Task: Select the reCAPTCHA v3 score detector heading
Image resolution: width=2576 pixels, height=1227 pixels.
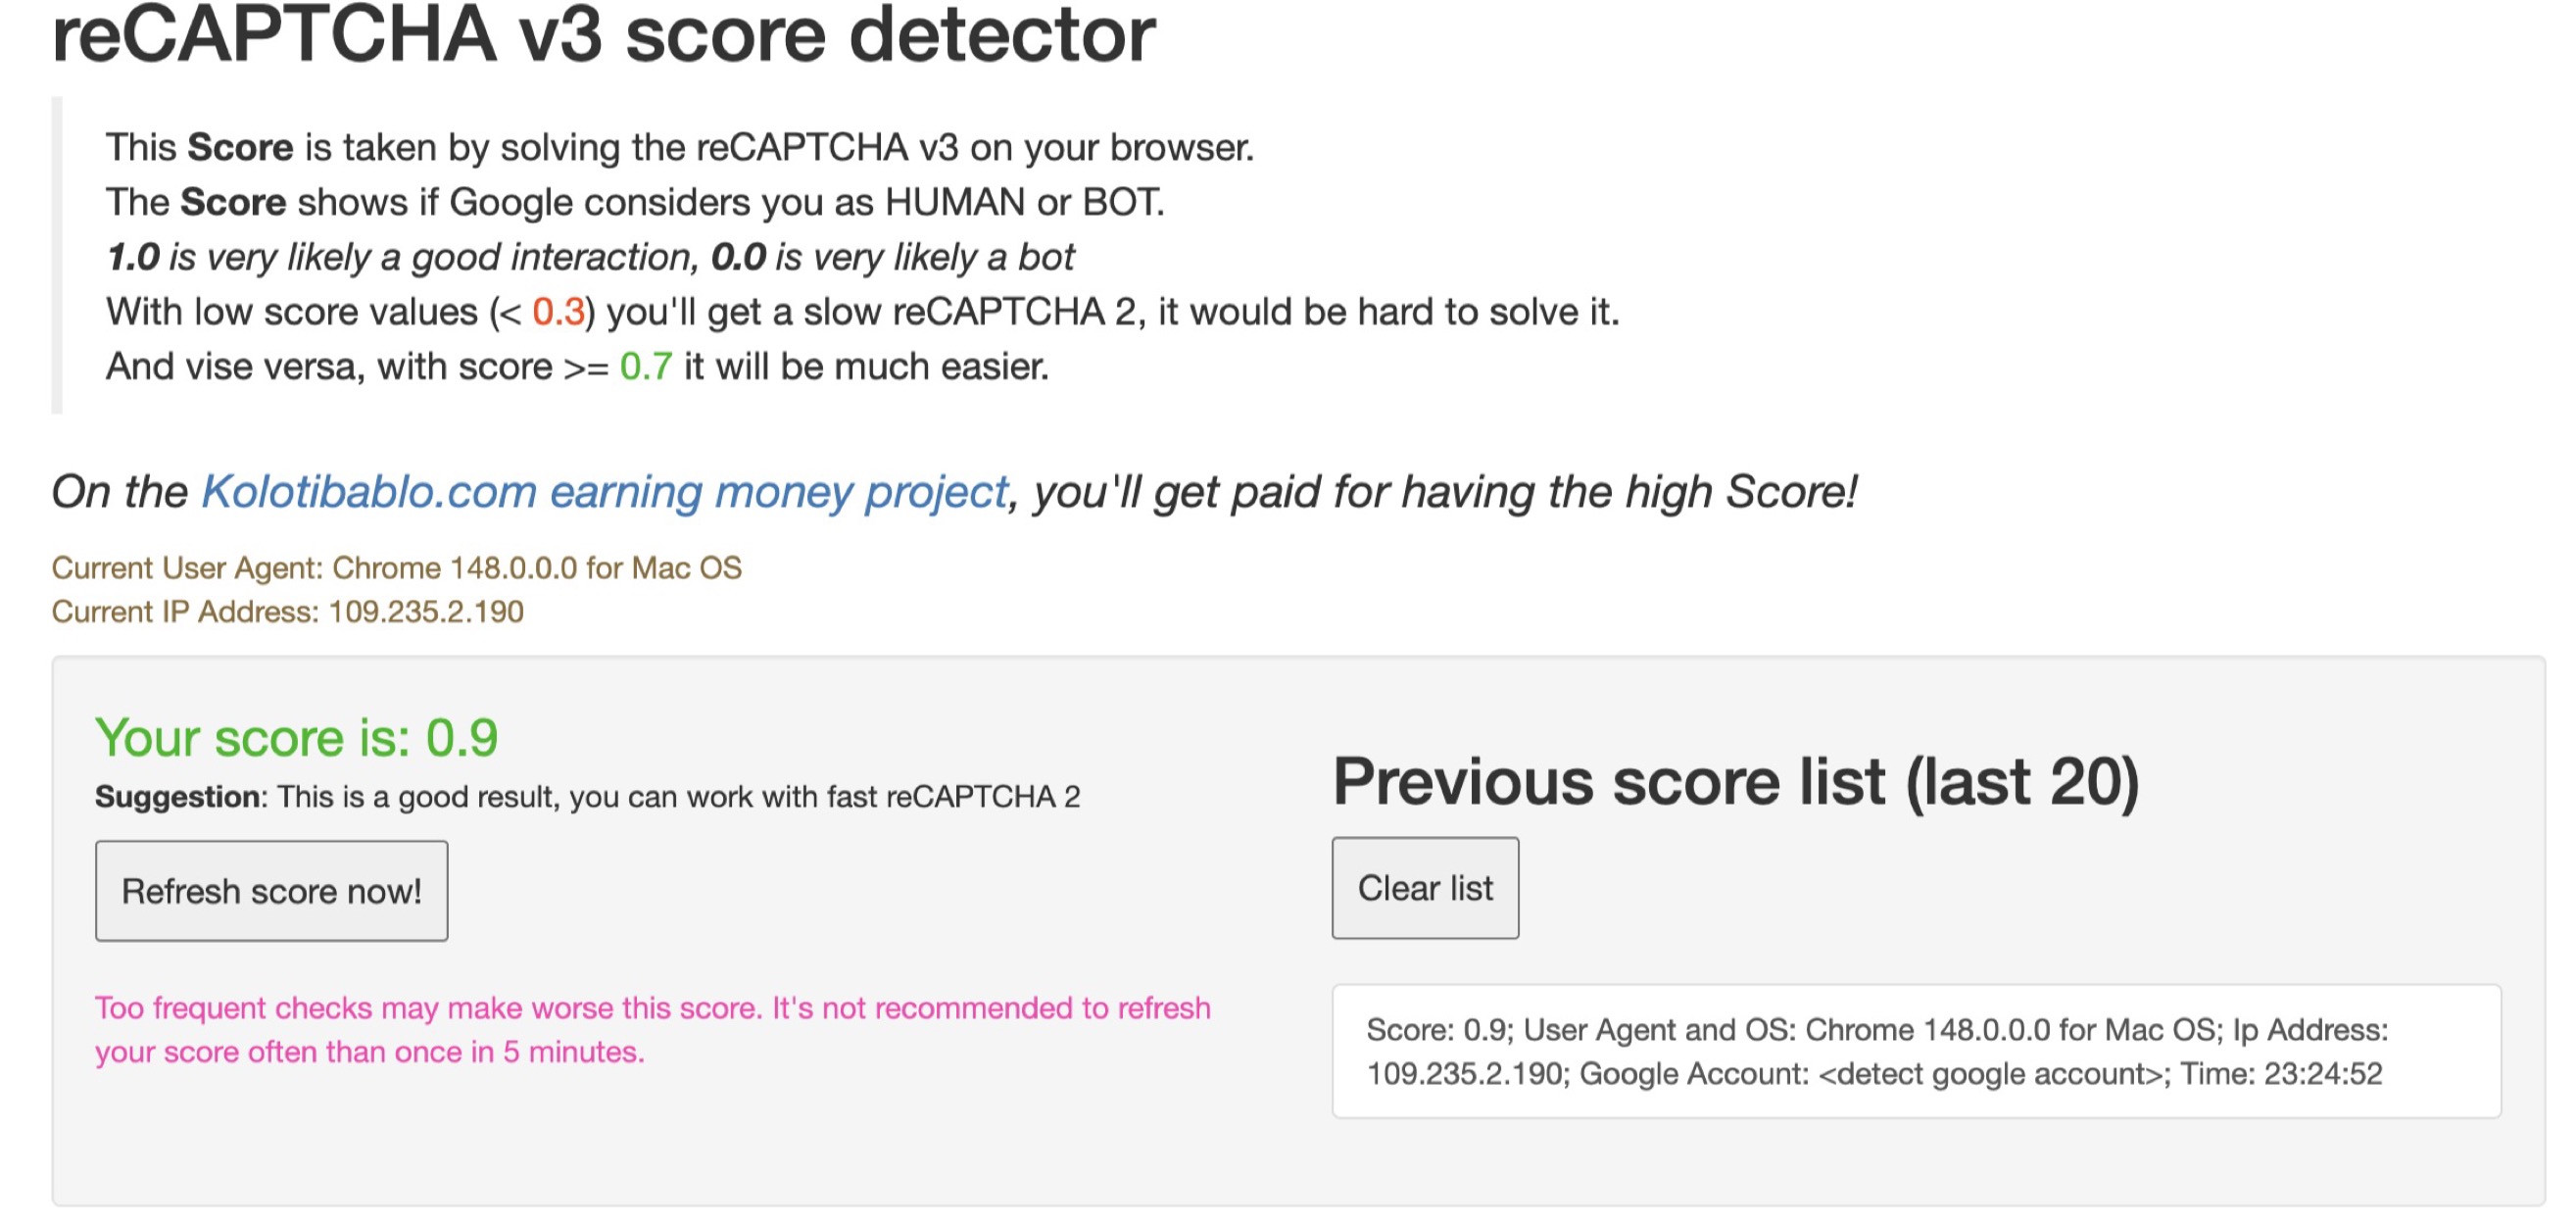Action: click(603, 35)
